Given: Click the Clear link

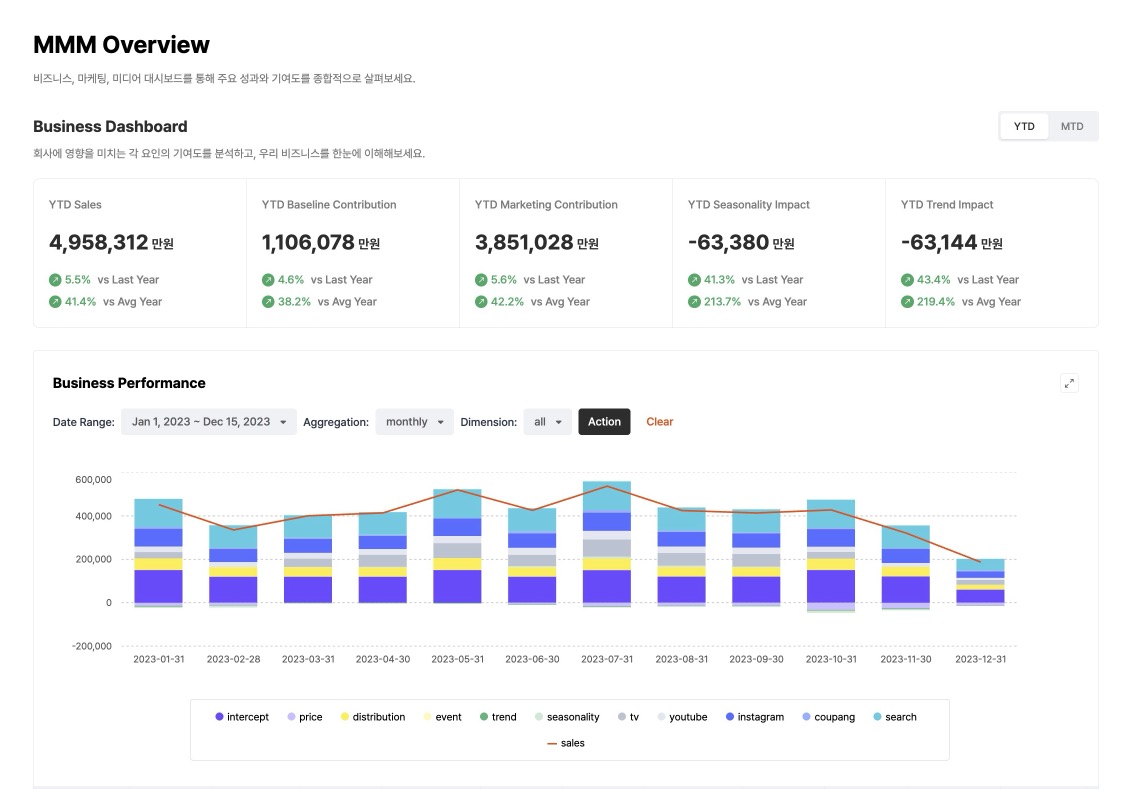Looking at the screenshot, I should (x=659, y=422).
